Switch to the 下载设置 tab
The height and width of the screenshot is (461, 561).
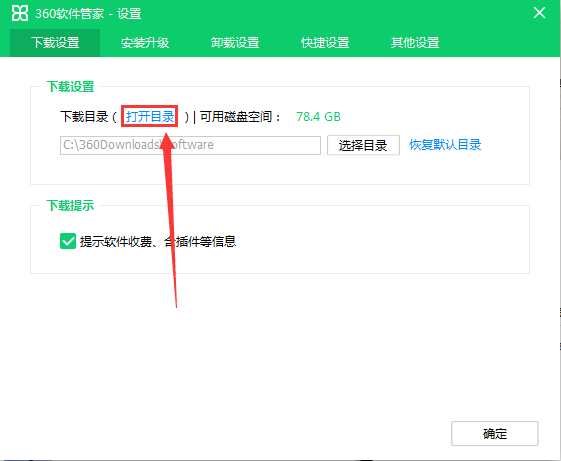pos(55,43)
